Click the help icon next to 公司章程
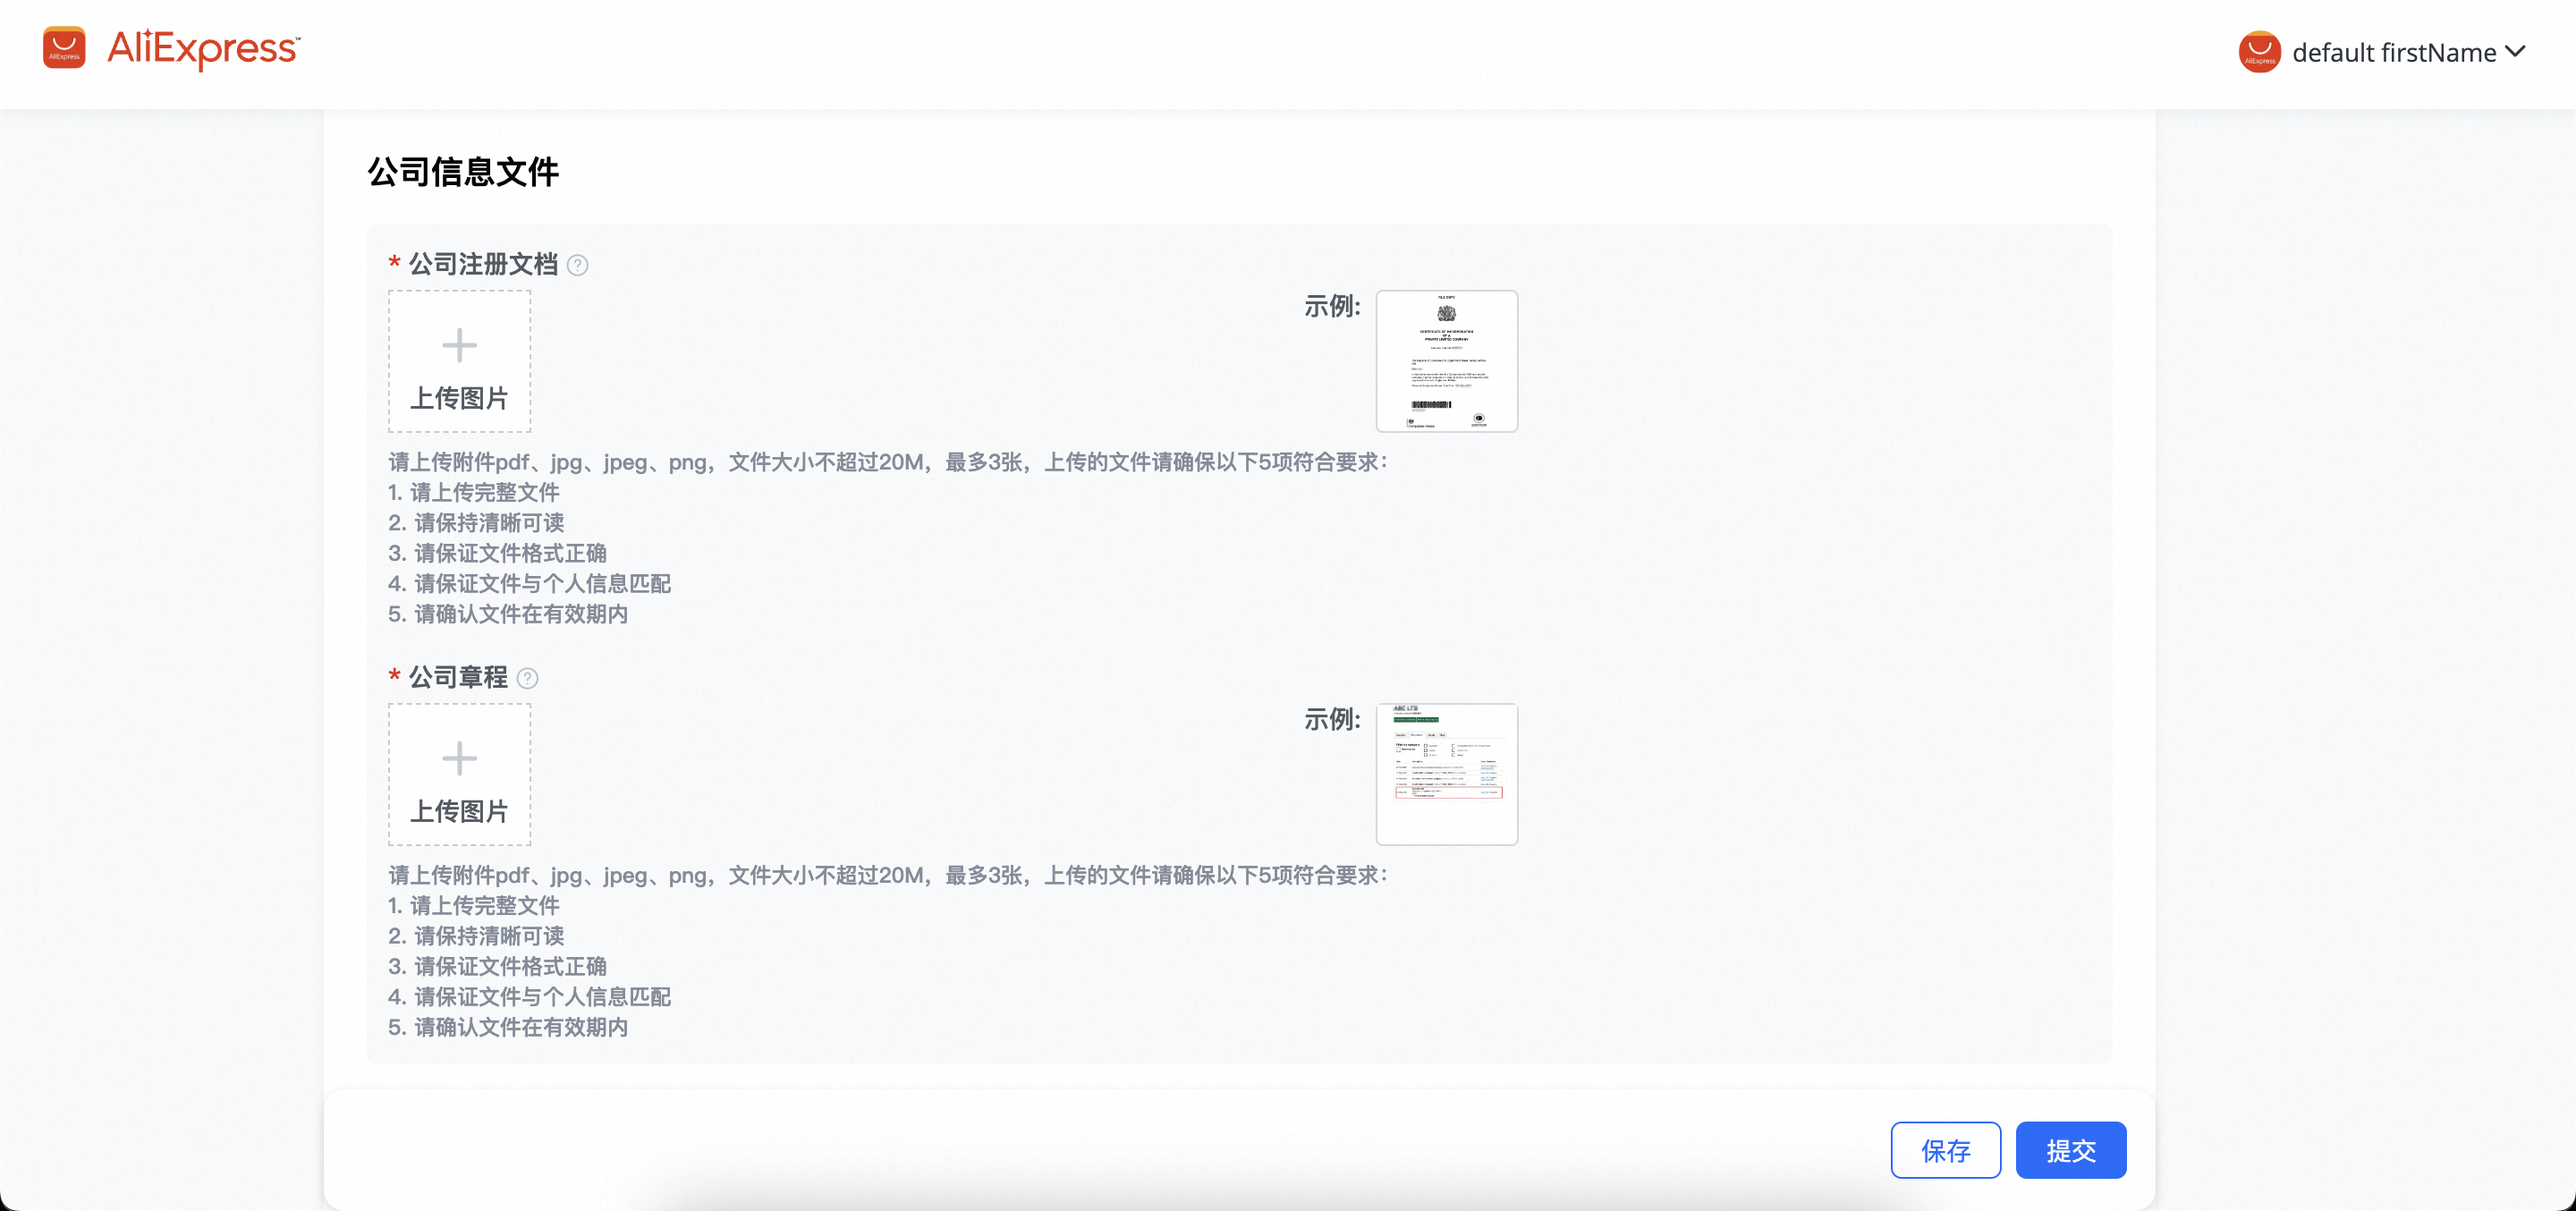Screen dimensions: 2576x1211 pos(527,678)
